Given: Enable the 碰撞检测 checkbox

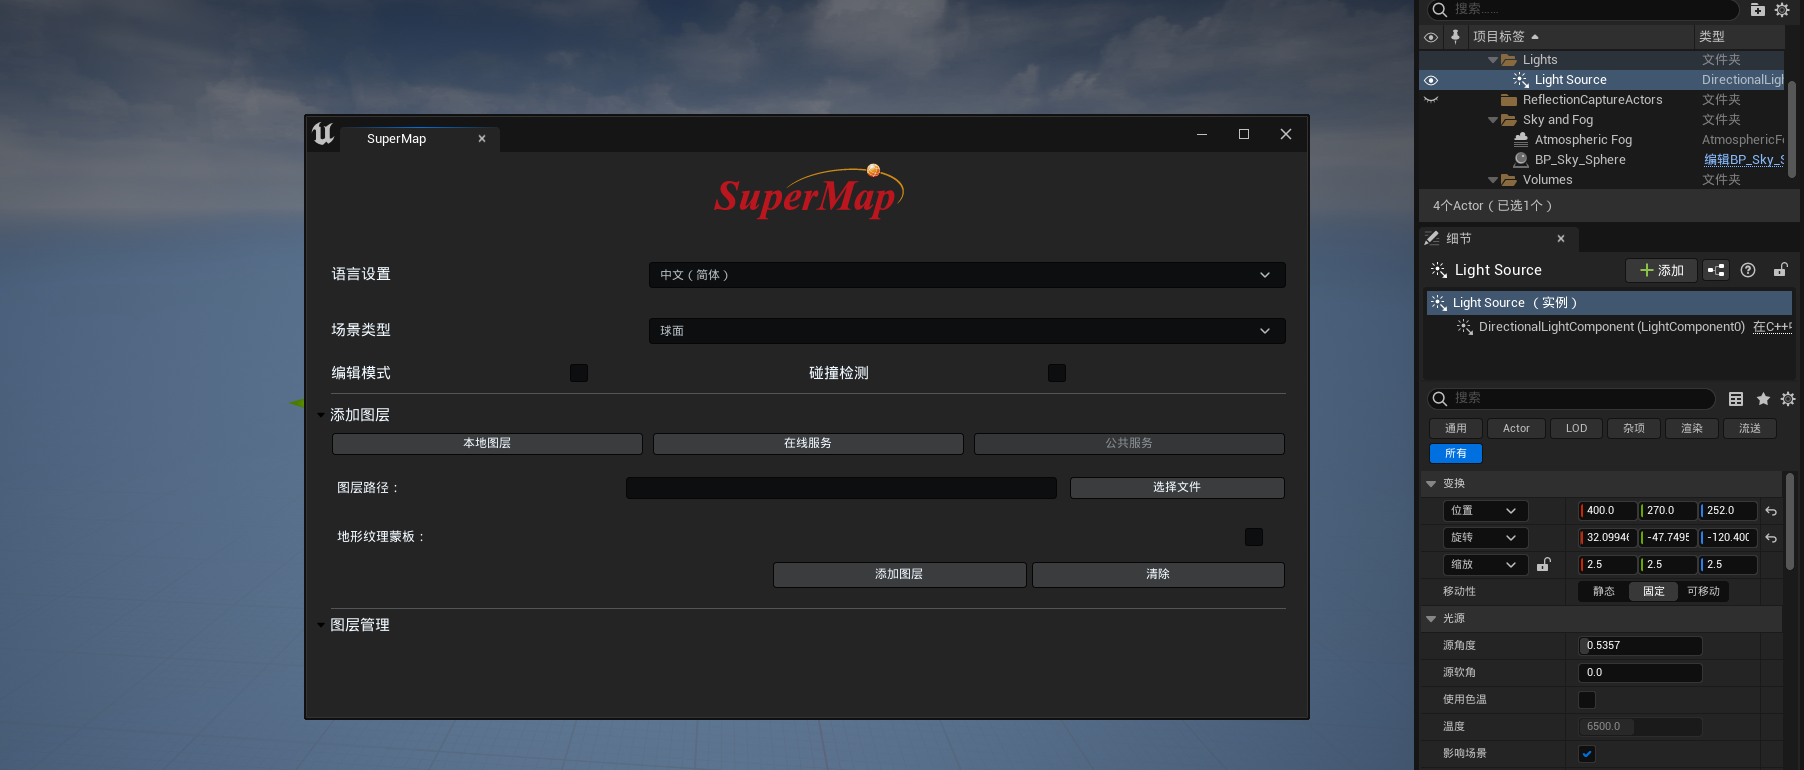Looking at the screenshot, I should click(1057, 373).
